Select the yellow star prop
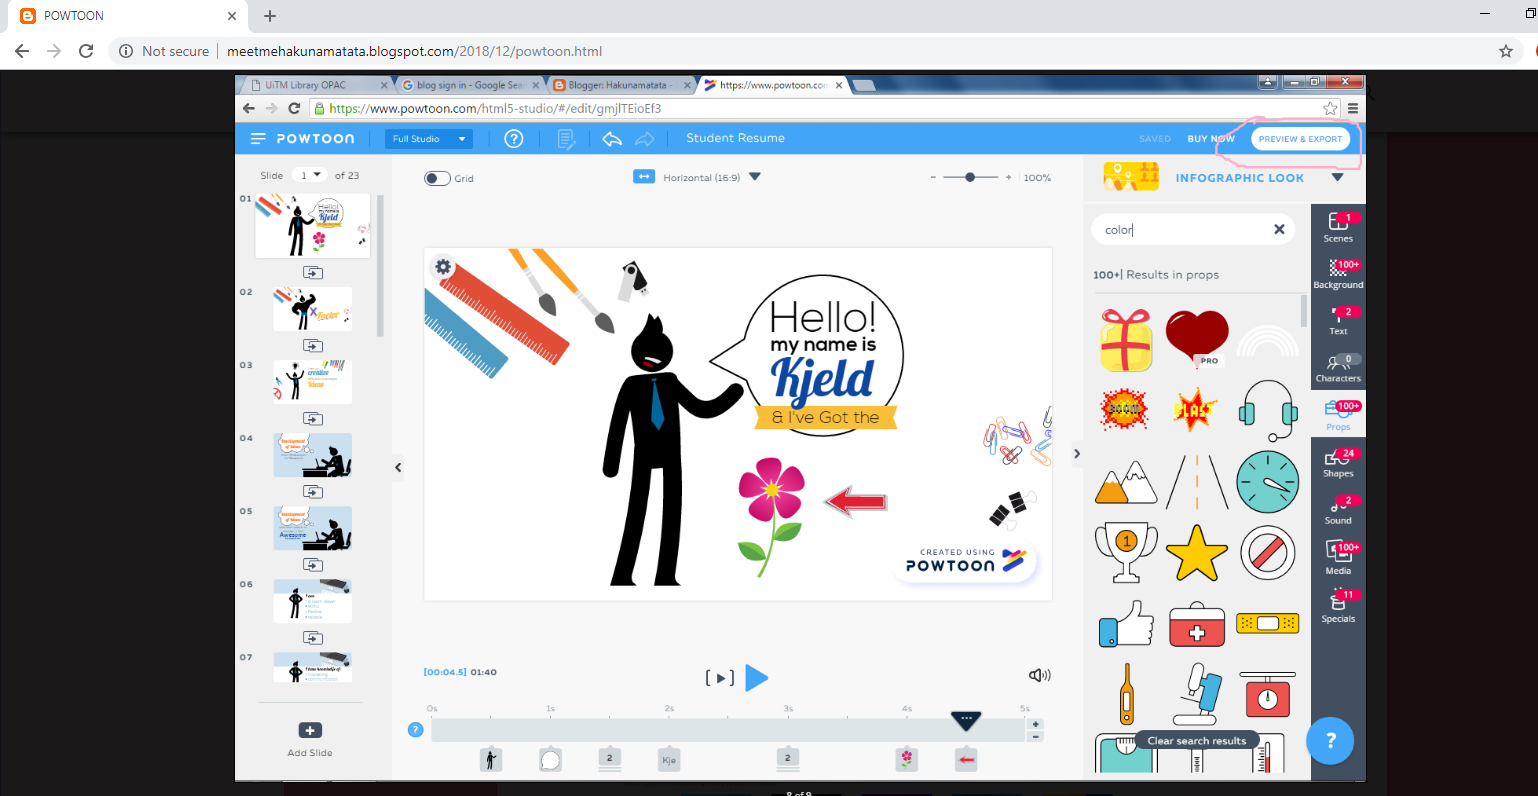 click(x=1197, y=553)
